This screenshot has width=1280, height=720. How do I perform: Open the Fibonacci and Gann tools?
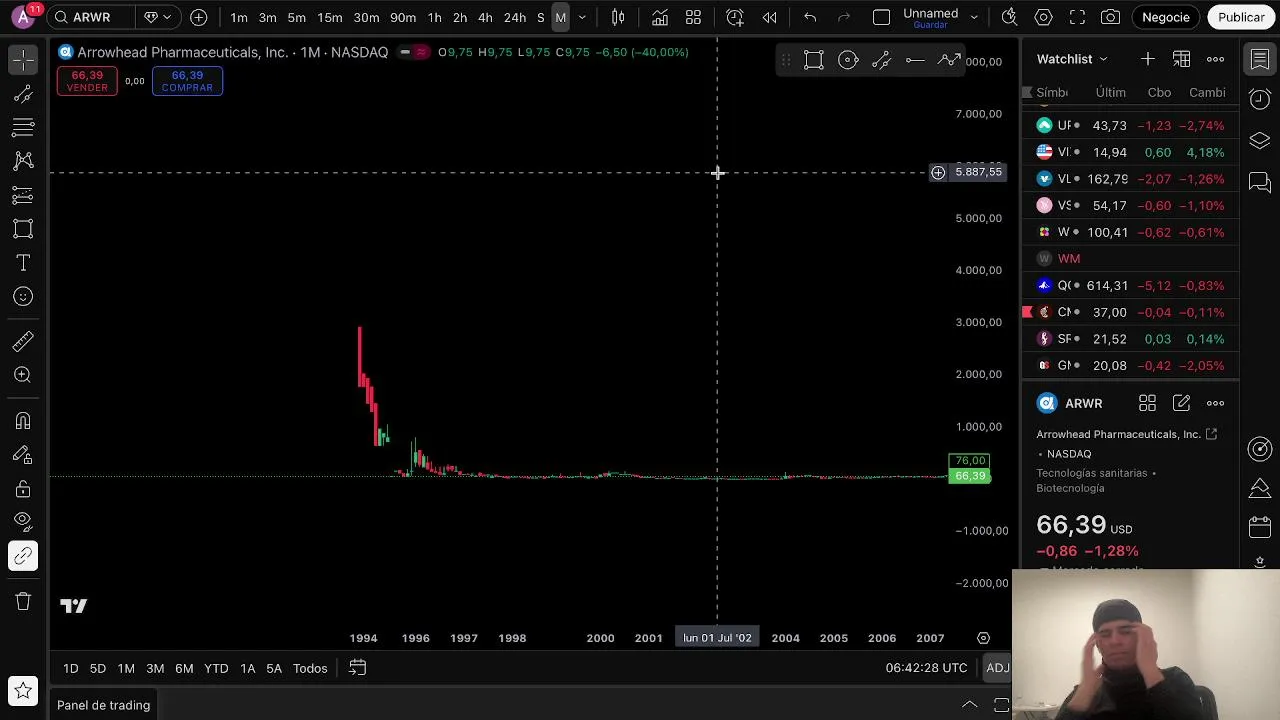(x=23, y=127)
